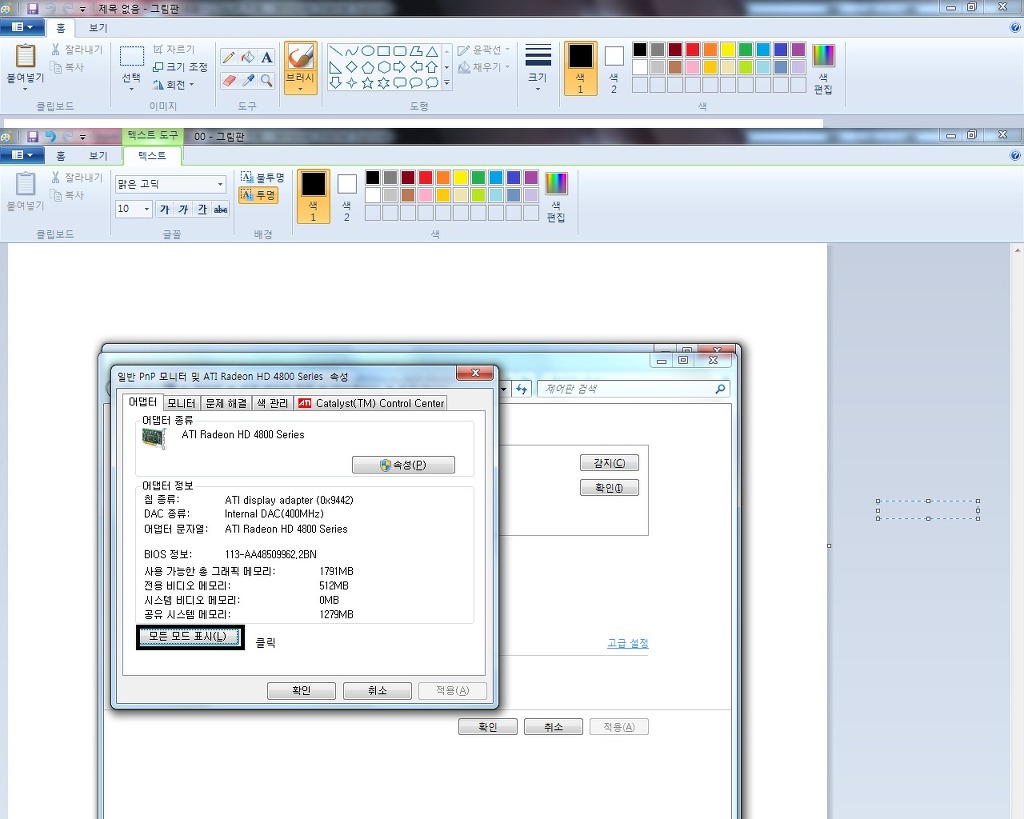Click 감지(C) button
The image size is (1024, 819).
(x=609, y=463)
